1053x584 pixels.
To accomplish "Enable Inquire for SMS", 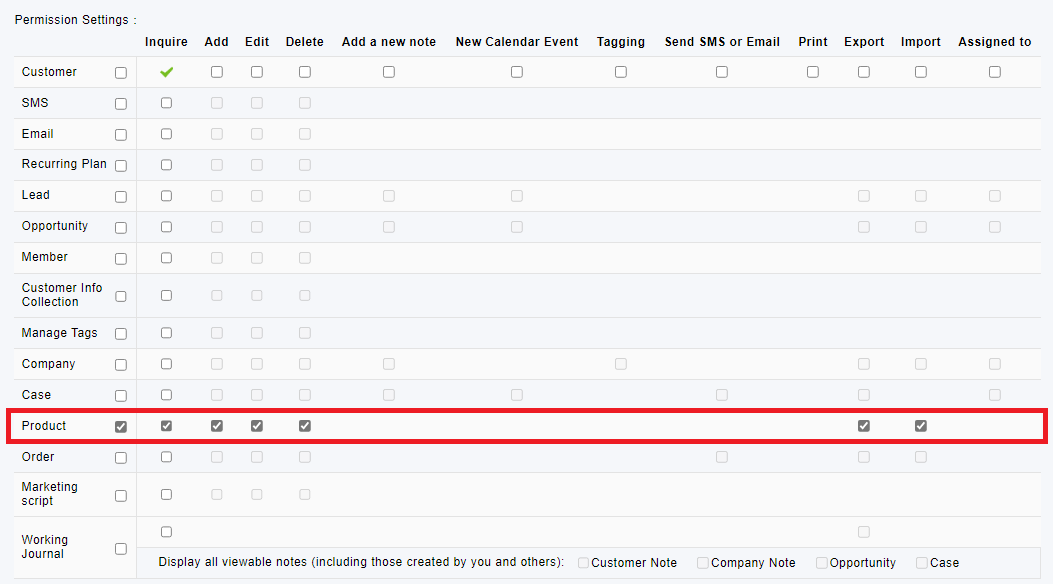I will click(x=167, y=103).
